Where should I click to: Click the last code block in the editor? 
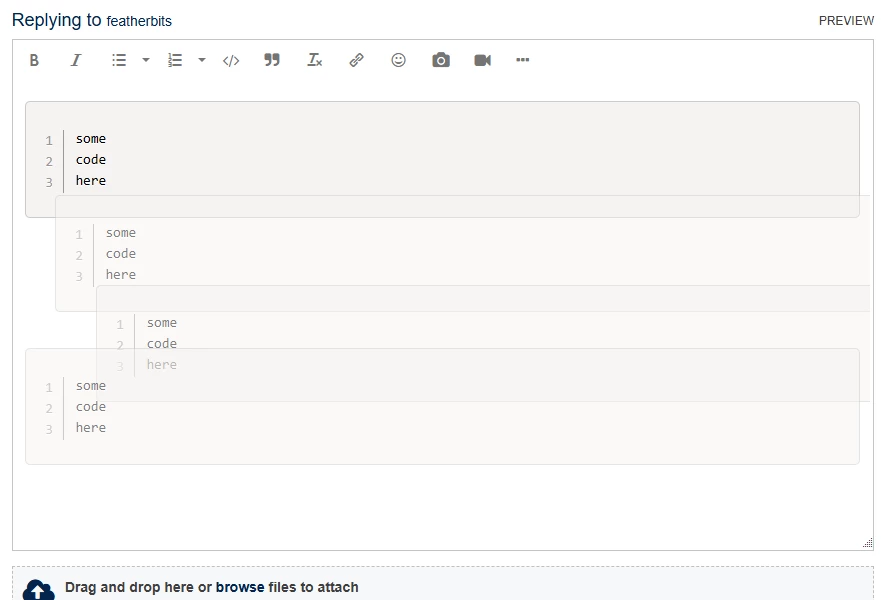(x=442, y=406)
